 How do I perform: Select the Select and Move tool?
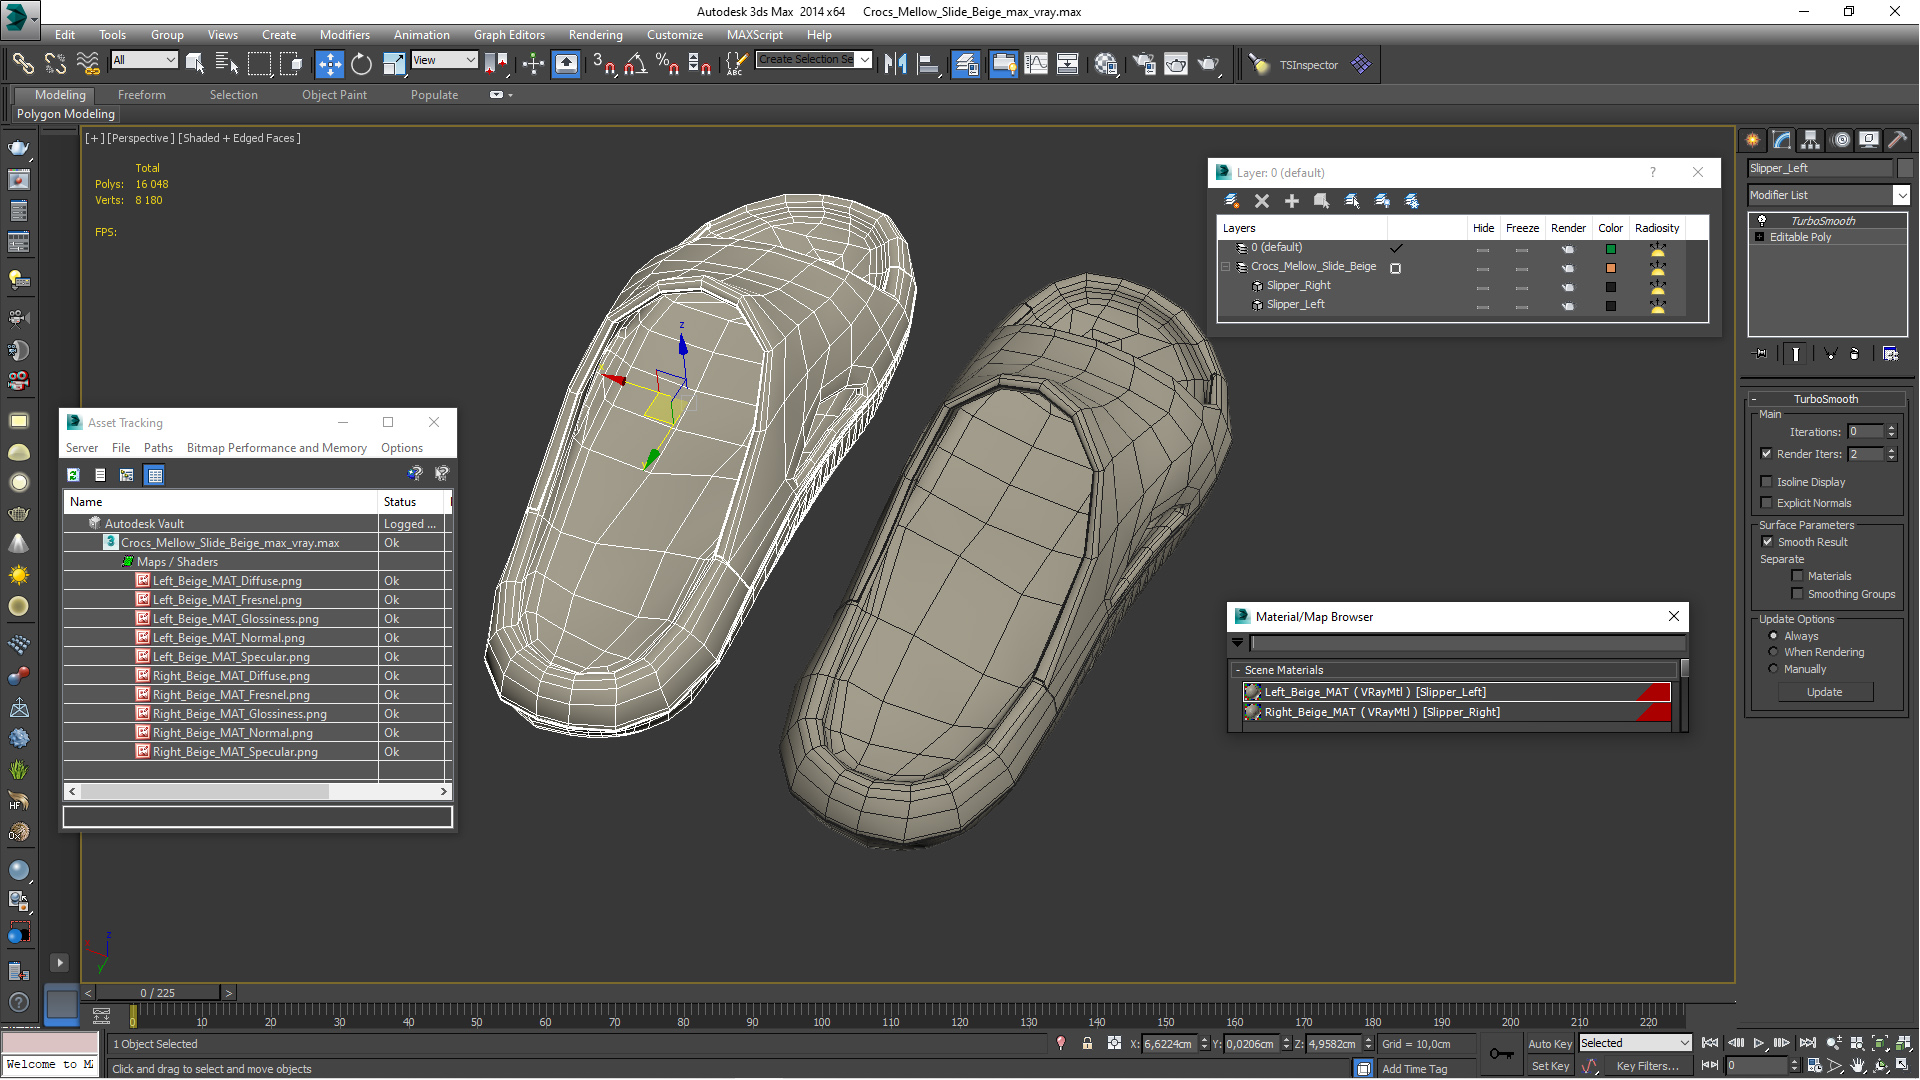(x=329, y=65)
